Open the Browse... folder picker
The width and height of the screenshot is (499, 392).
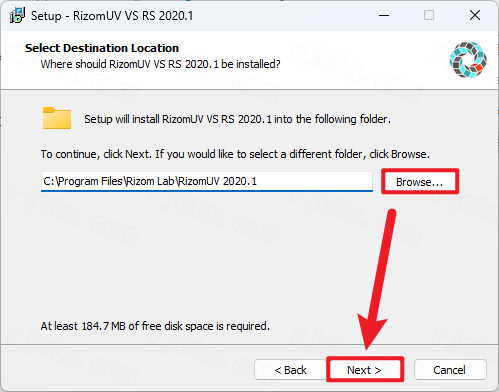pos(420,182)
